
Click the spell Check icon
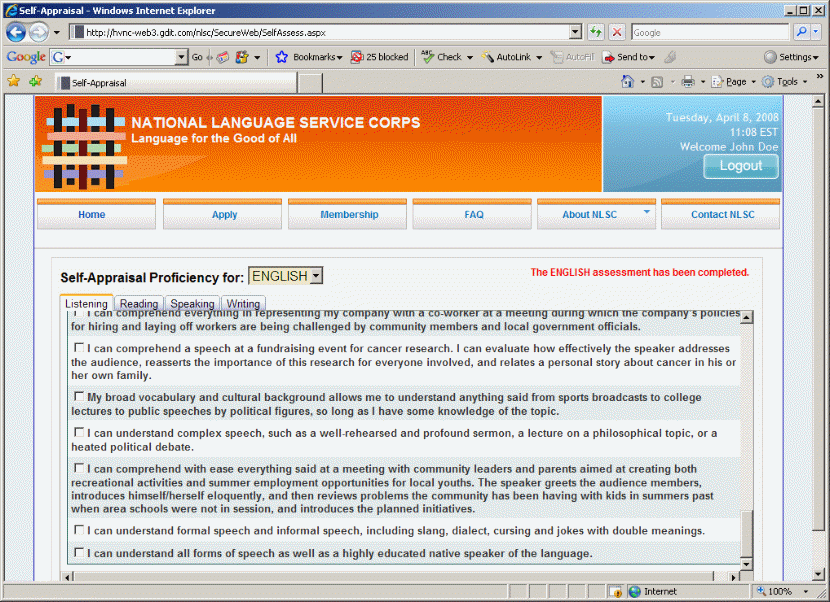427,57
